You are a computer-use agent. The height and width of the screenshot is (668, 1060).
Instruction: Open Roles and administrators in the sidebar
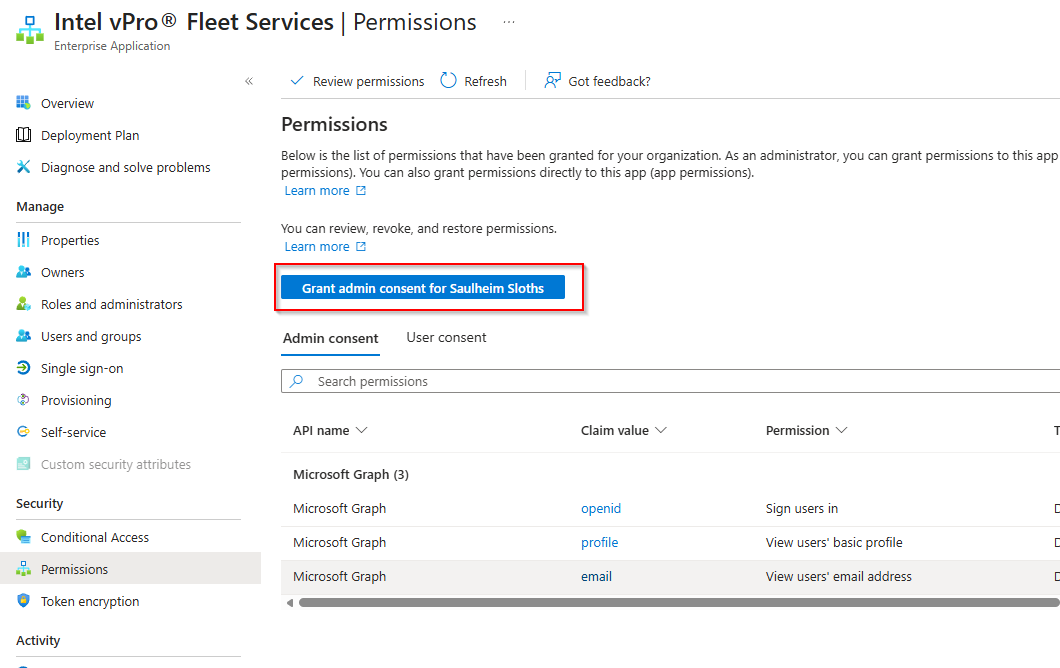[x=112, y=304]
